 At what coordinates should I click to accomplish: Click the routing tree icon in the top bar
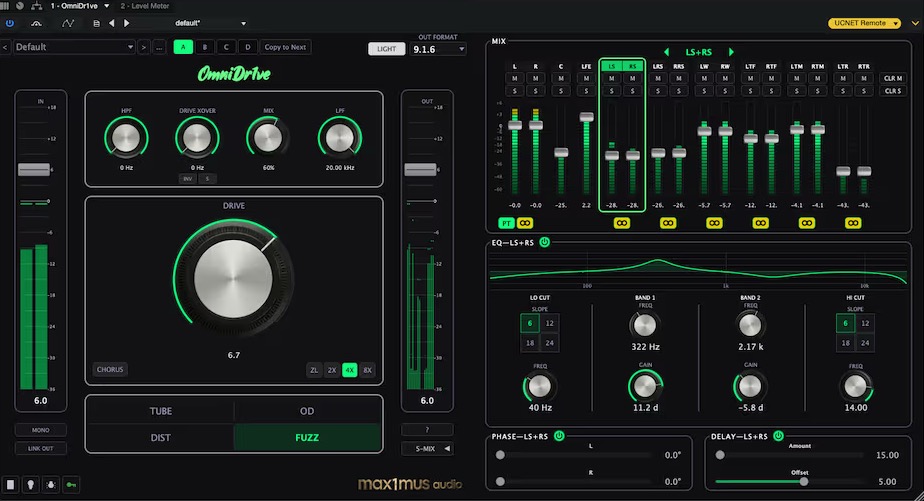tap(37, 6)
